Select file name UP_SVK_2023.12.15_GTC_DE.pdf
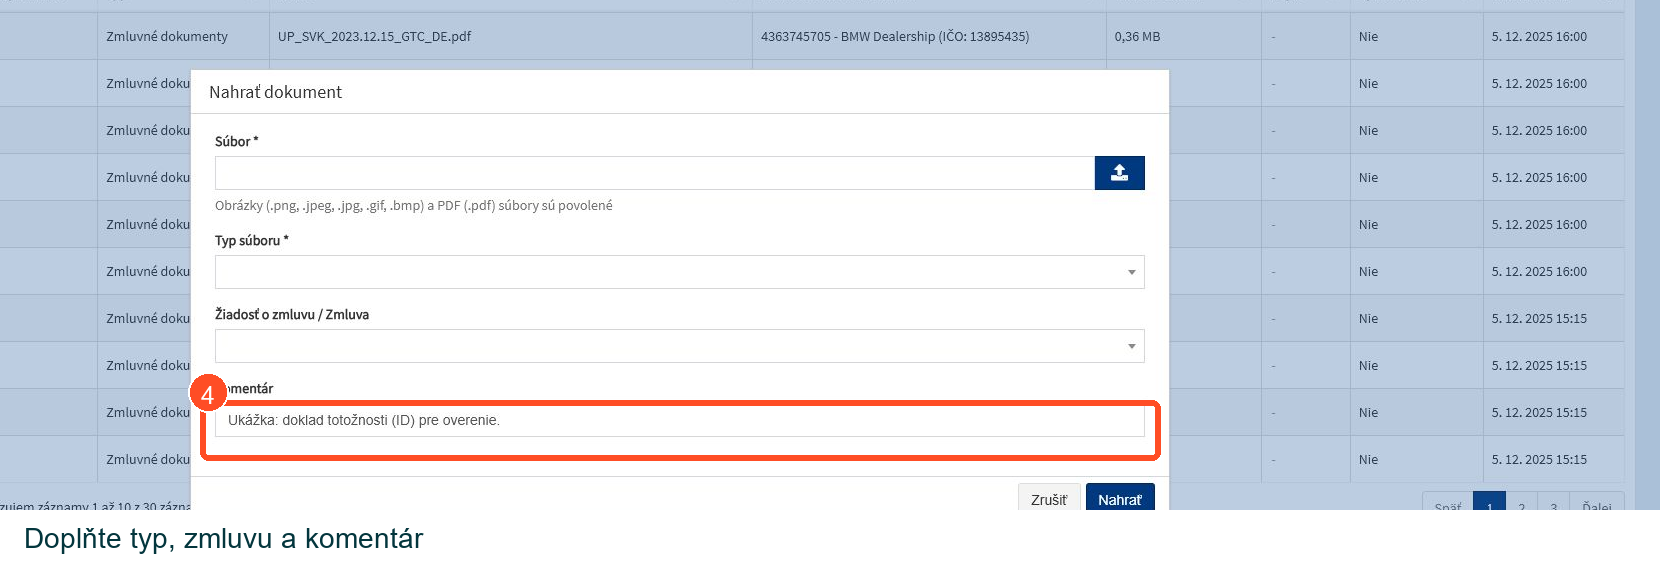The height and width of the screenshot is (564, 1660). (374, 36)
